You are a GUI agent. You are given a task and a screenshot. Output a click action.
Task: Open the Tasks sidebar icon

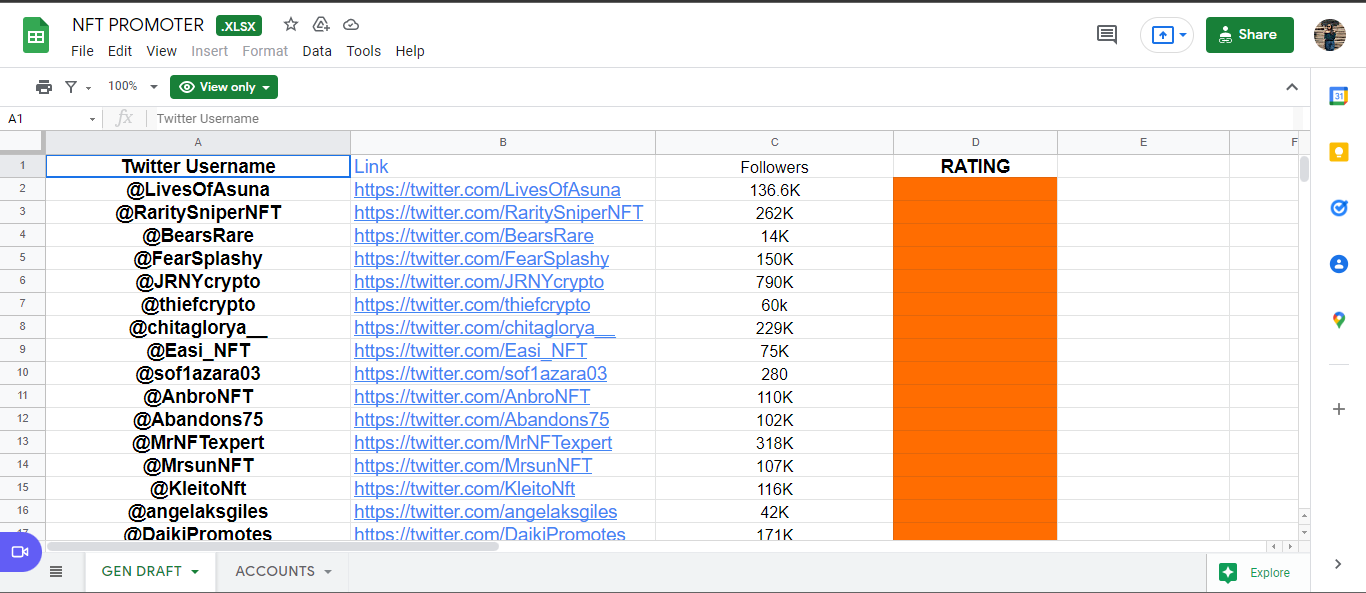(x=1338, y=208)
